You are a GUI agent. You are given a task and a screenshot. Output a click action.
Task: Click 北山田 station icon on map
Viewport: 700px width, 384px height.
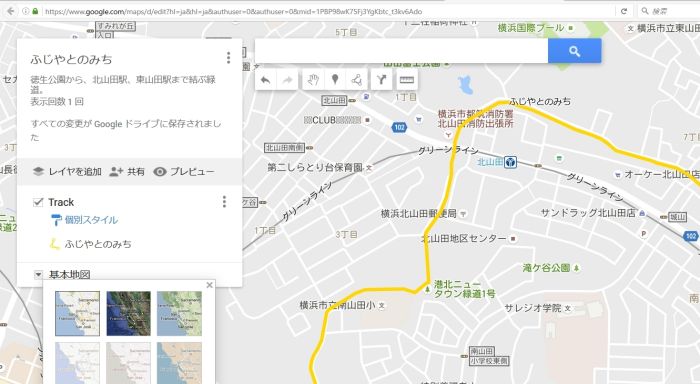point(510,162)
